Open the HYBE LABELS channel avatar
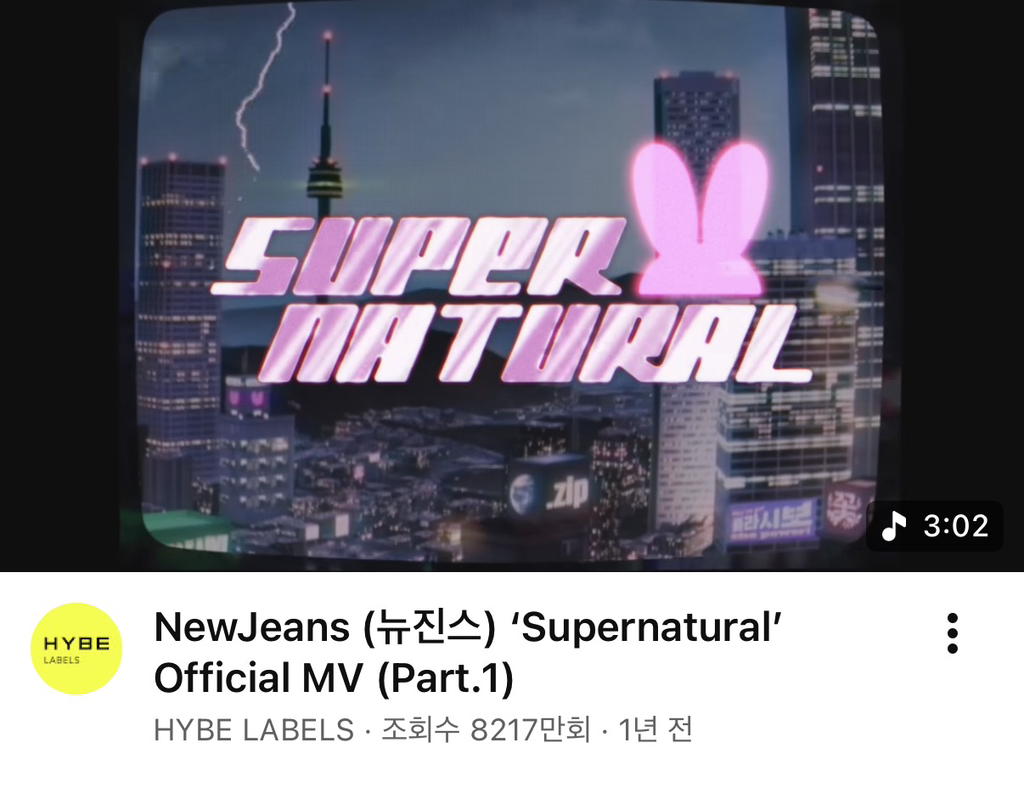The image size is (1024, 788). [x=76, y=648]
